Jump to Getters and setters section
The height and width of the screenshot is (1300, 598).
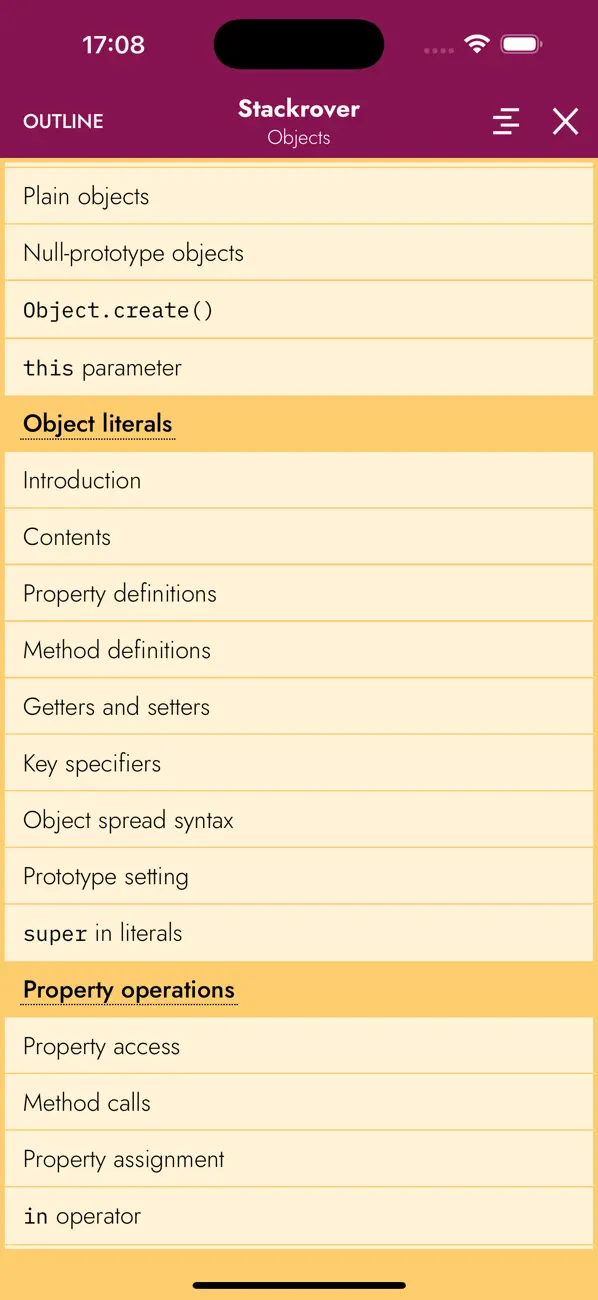pos(116,707)
